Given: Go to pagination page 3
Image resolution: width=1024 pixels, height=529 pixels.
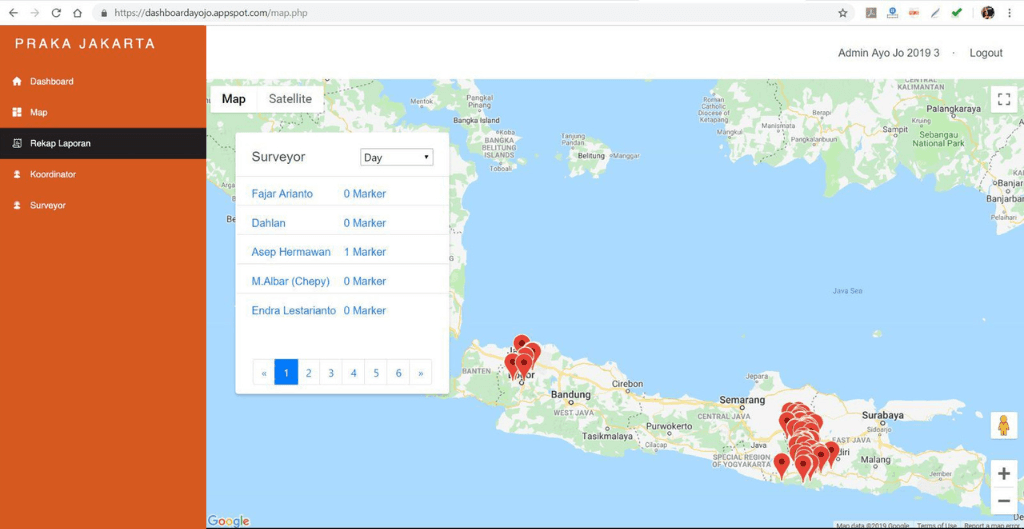Looking at the screenshot, I should [x=331, y=372].
